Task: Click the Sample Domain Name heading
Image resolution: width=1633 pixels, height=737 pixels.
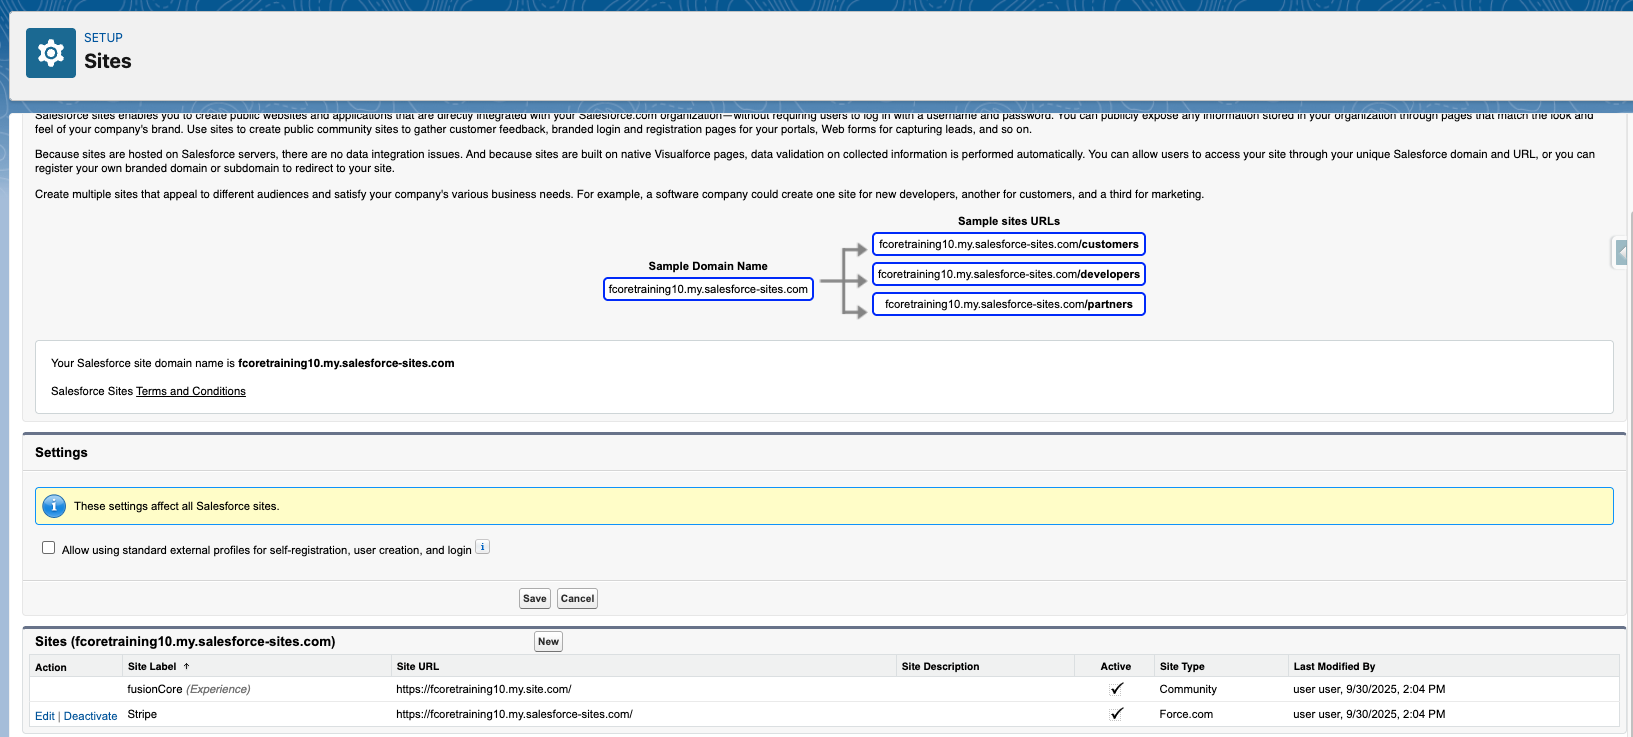Action: pos(708,266)
